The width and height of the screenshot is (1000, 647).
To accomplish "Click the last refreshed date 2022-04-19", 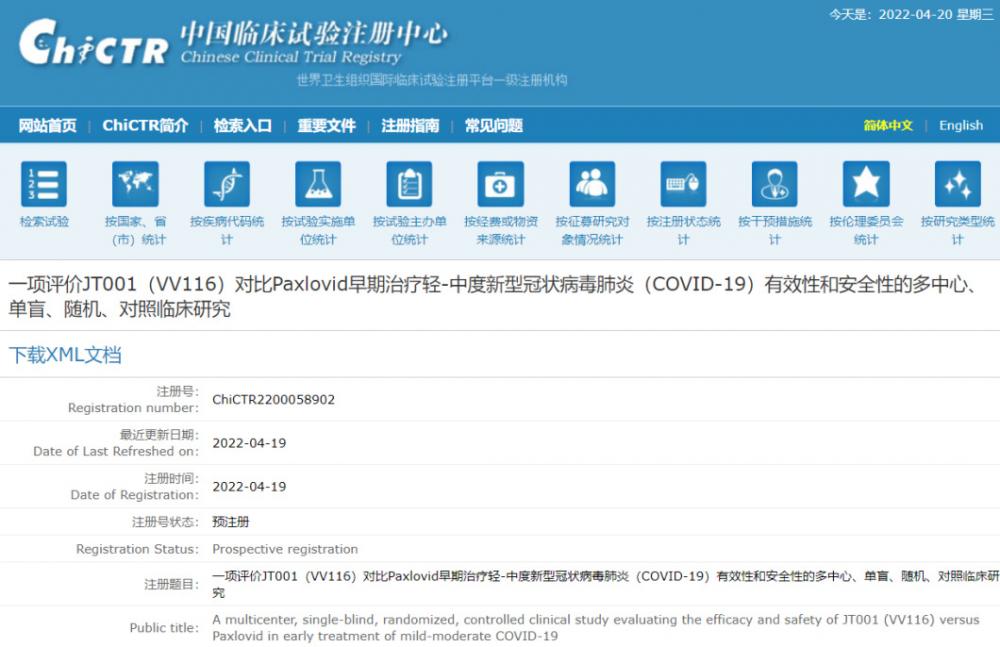I will click(249, 443).
